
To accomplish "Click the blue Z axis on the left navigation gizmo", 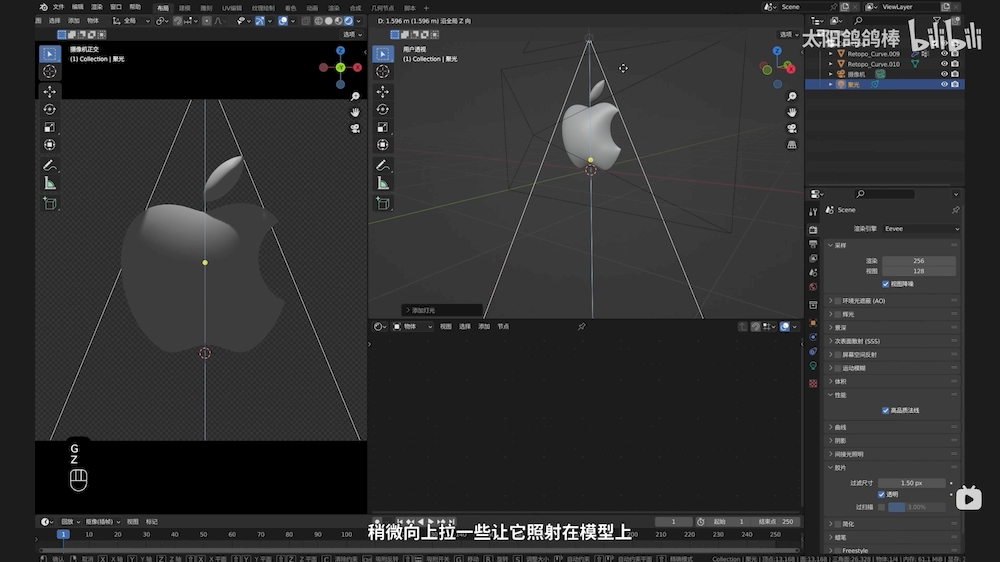I will tap(341, 50).
